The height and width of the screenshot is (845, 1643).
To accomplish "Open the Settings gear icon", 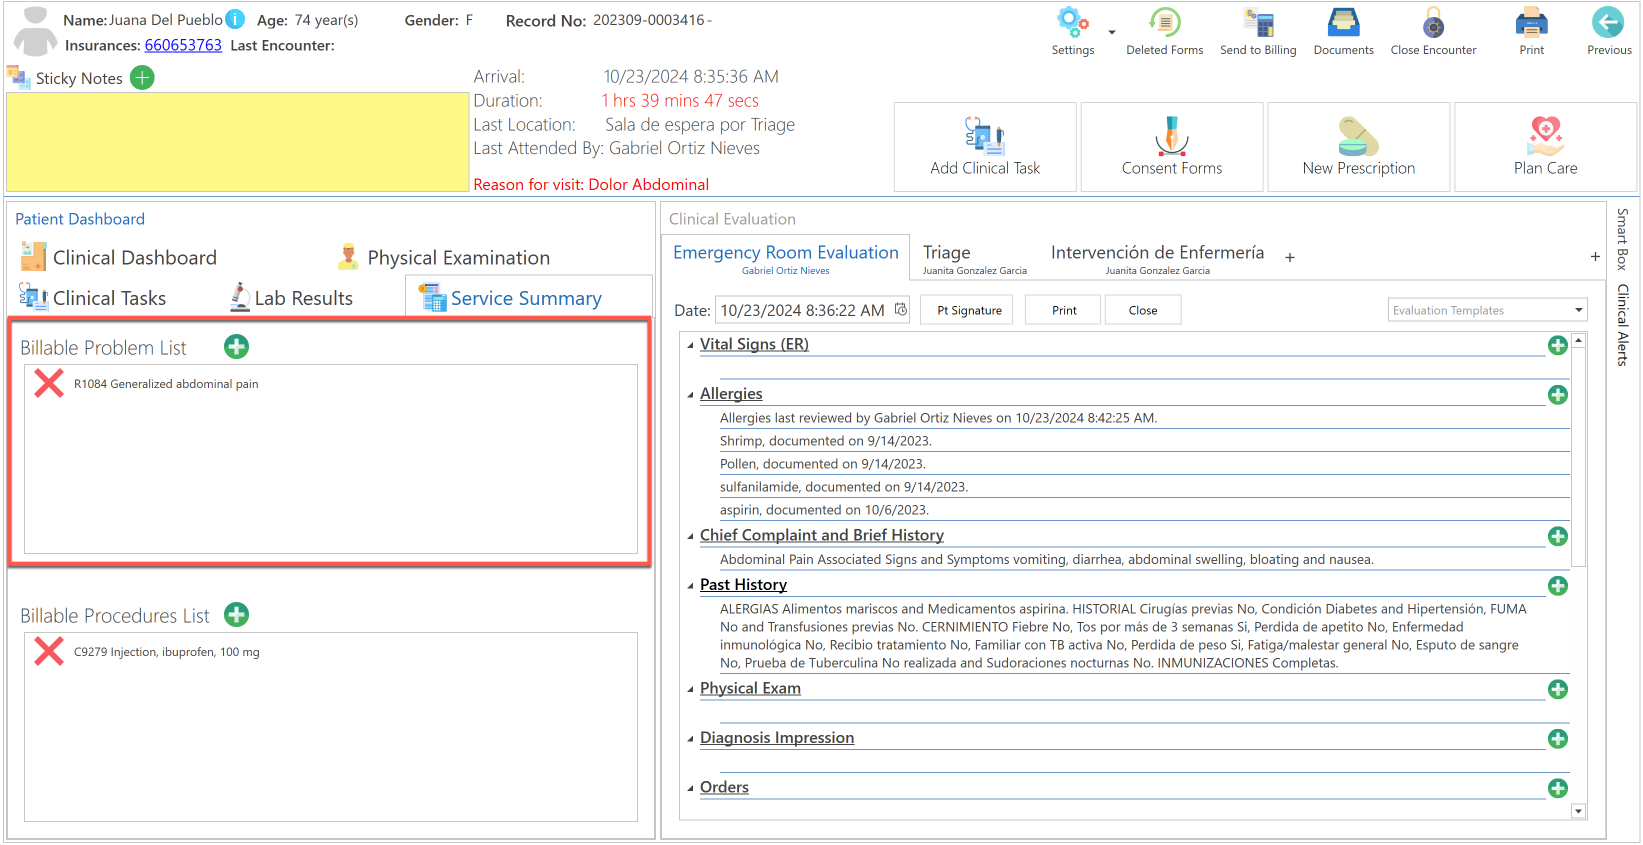I will click(x=1072, y=22).
